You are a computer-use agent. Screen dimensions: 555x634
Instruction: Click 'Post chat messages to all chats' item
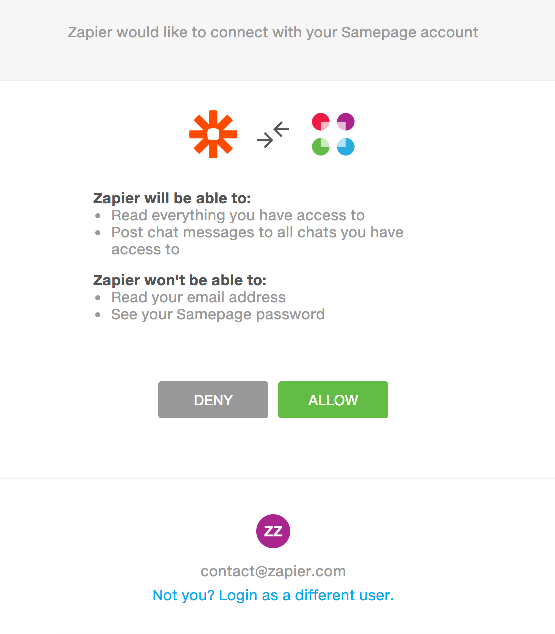click(257, 241)
